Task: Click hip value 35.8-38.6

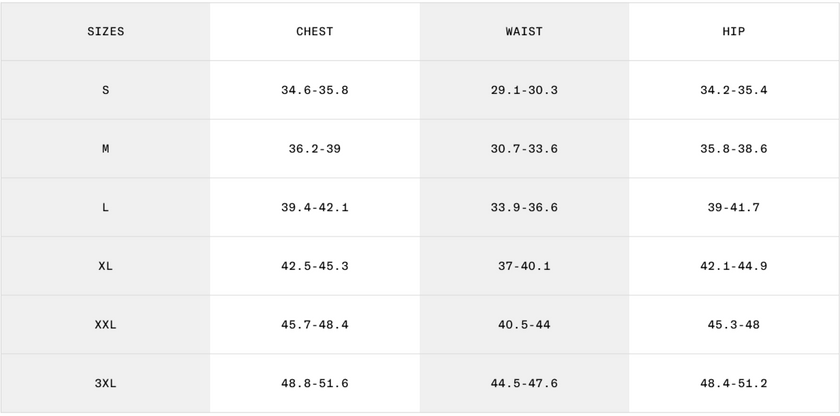Action: 734,149
